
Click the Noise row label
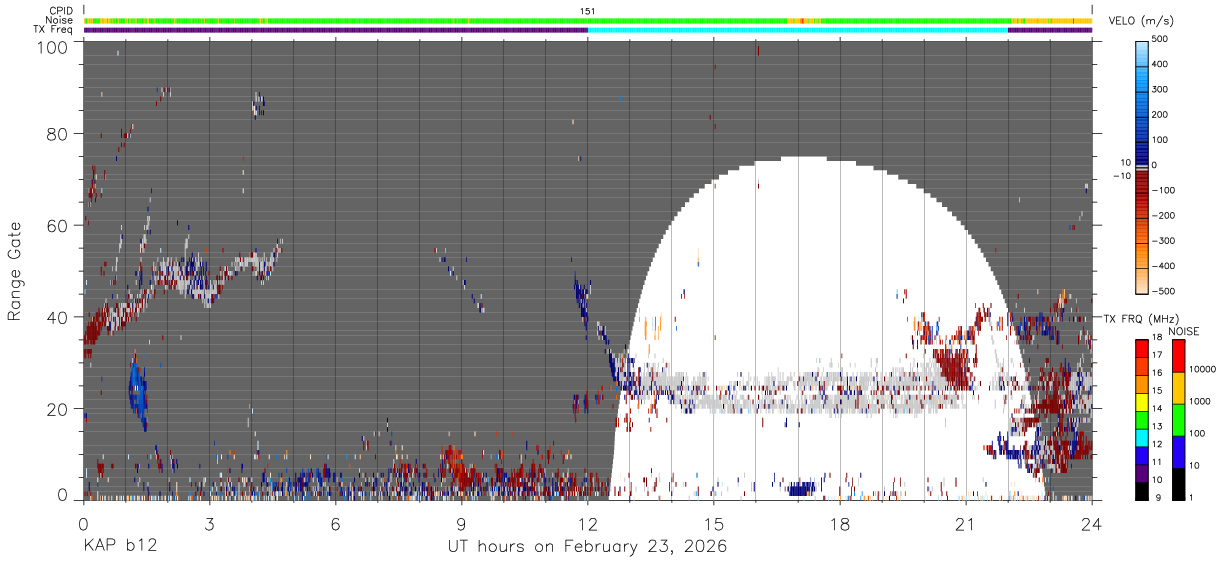click(x=60, y=20)
